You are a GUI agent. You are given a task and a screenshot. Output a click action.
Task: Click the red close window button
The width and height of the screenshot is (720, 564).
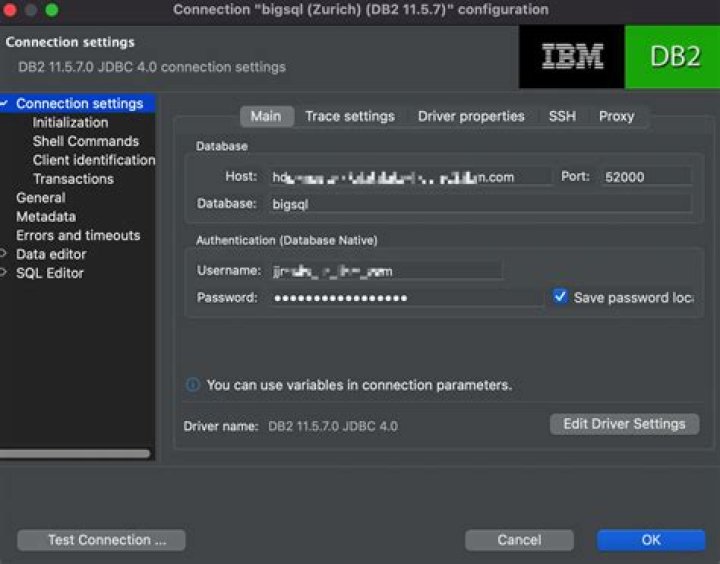[x=9, y=9]
